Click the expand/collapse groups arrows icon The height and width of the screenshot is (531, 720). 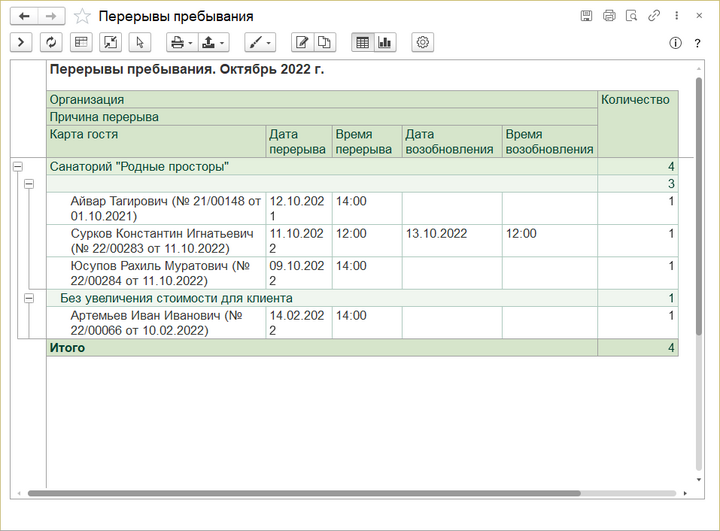[111, 42]
